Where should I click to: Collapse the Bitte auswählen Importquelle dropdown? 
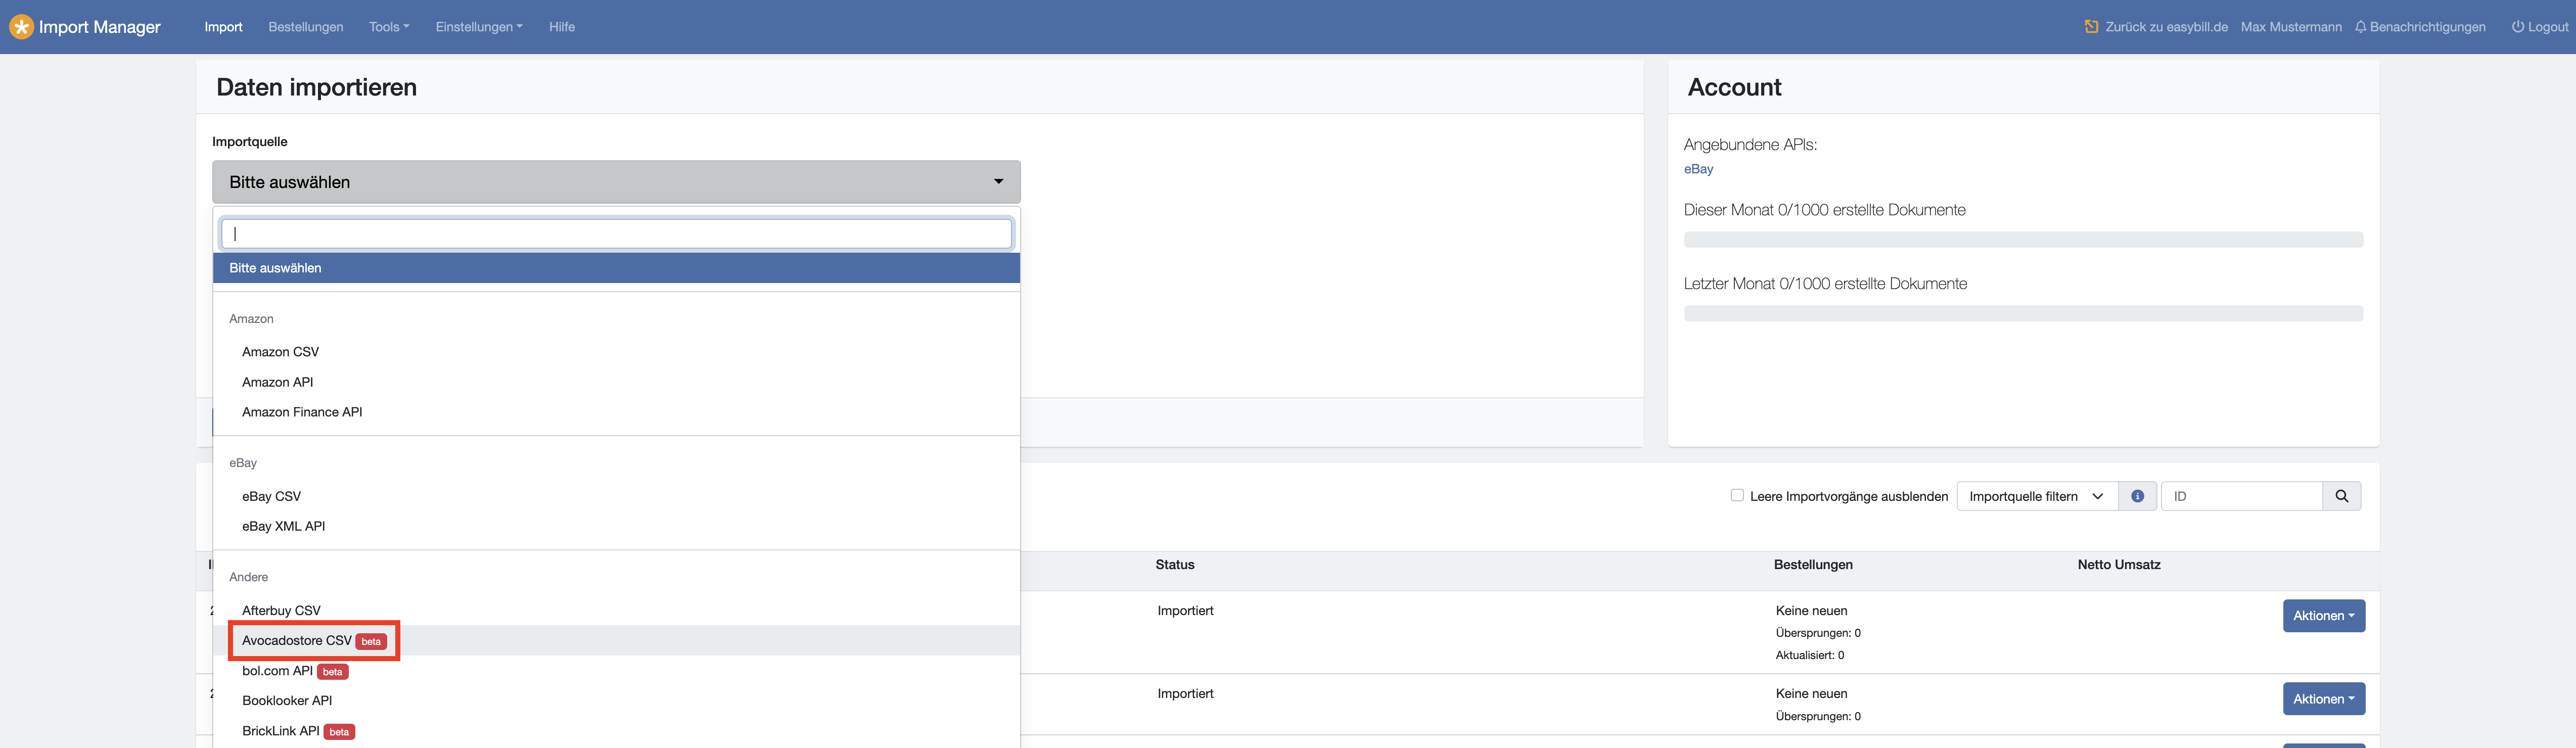pos(616,182)
